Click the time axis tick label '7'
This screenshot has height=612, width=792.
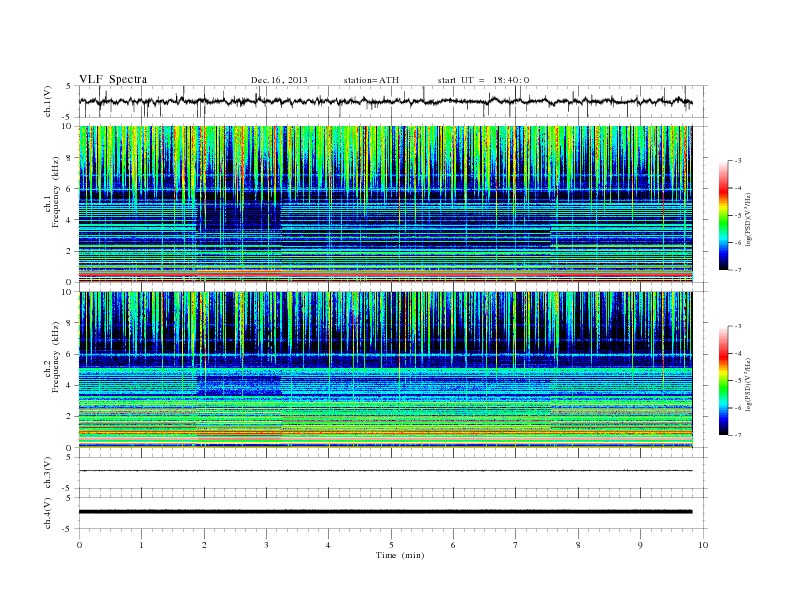click(516, 545)
